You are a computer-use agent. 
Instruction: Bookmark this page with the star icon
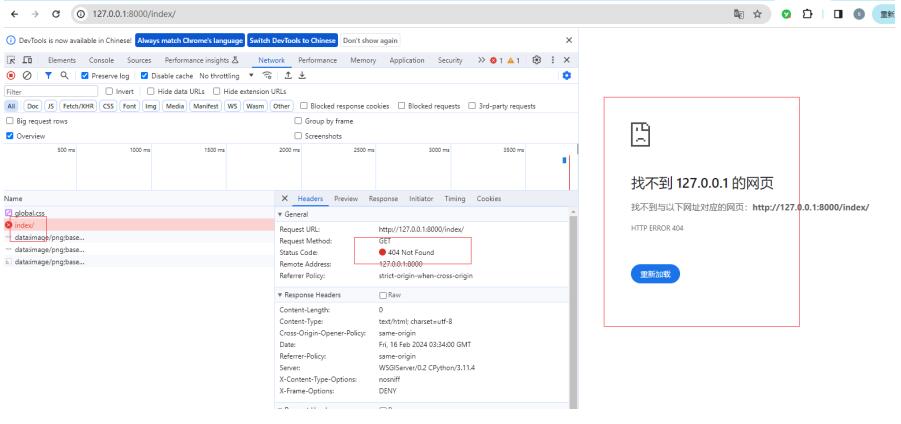click(x=757, y=14)
